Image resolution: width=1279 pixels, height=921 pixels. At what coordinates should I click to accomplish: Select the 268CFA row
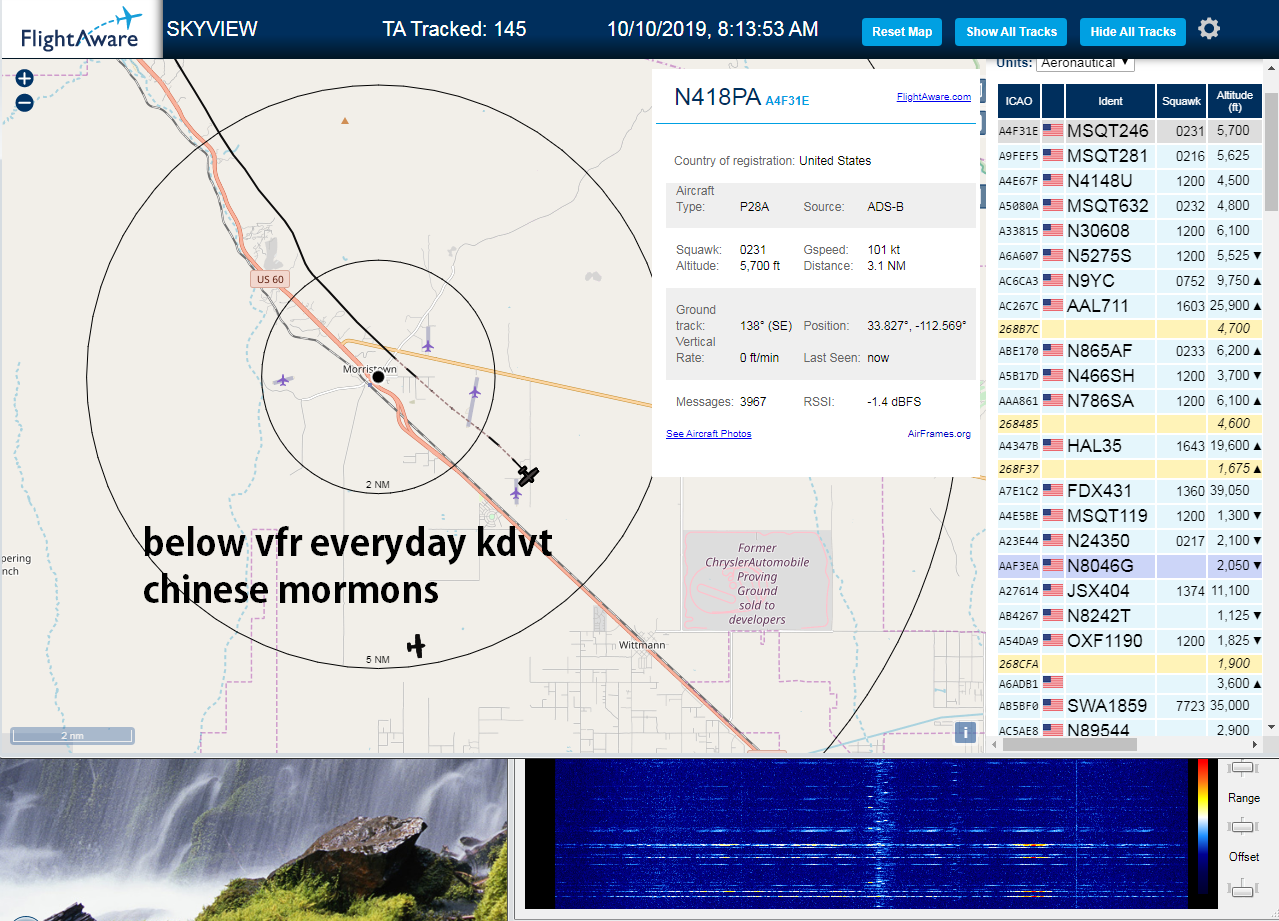pos(1130,663)
